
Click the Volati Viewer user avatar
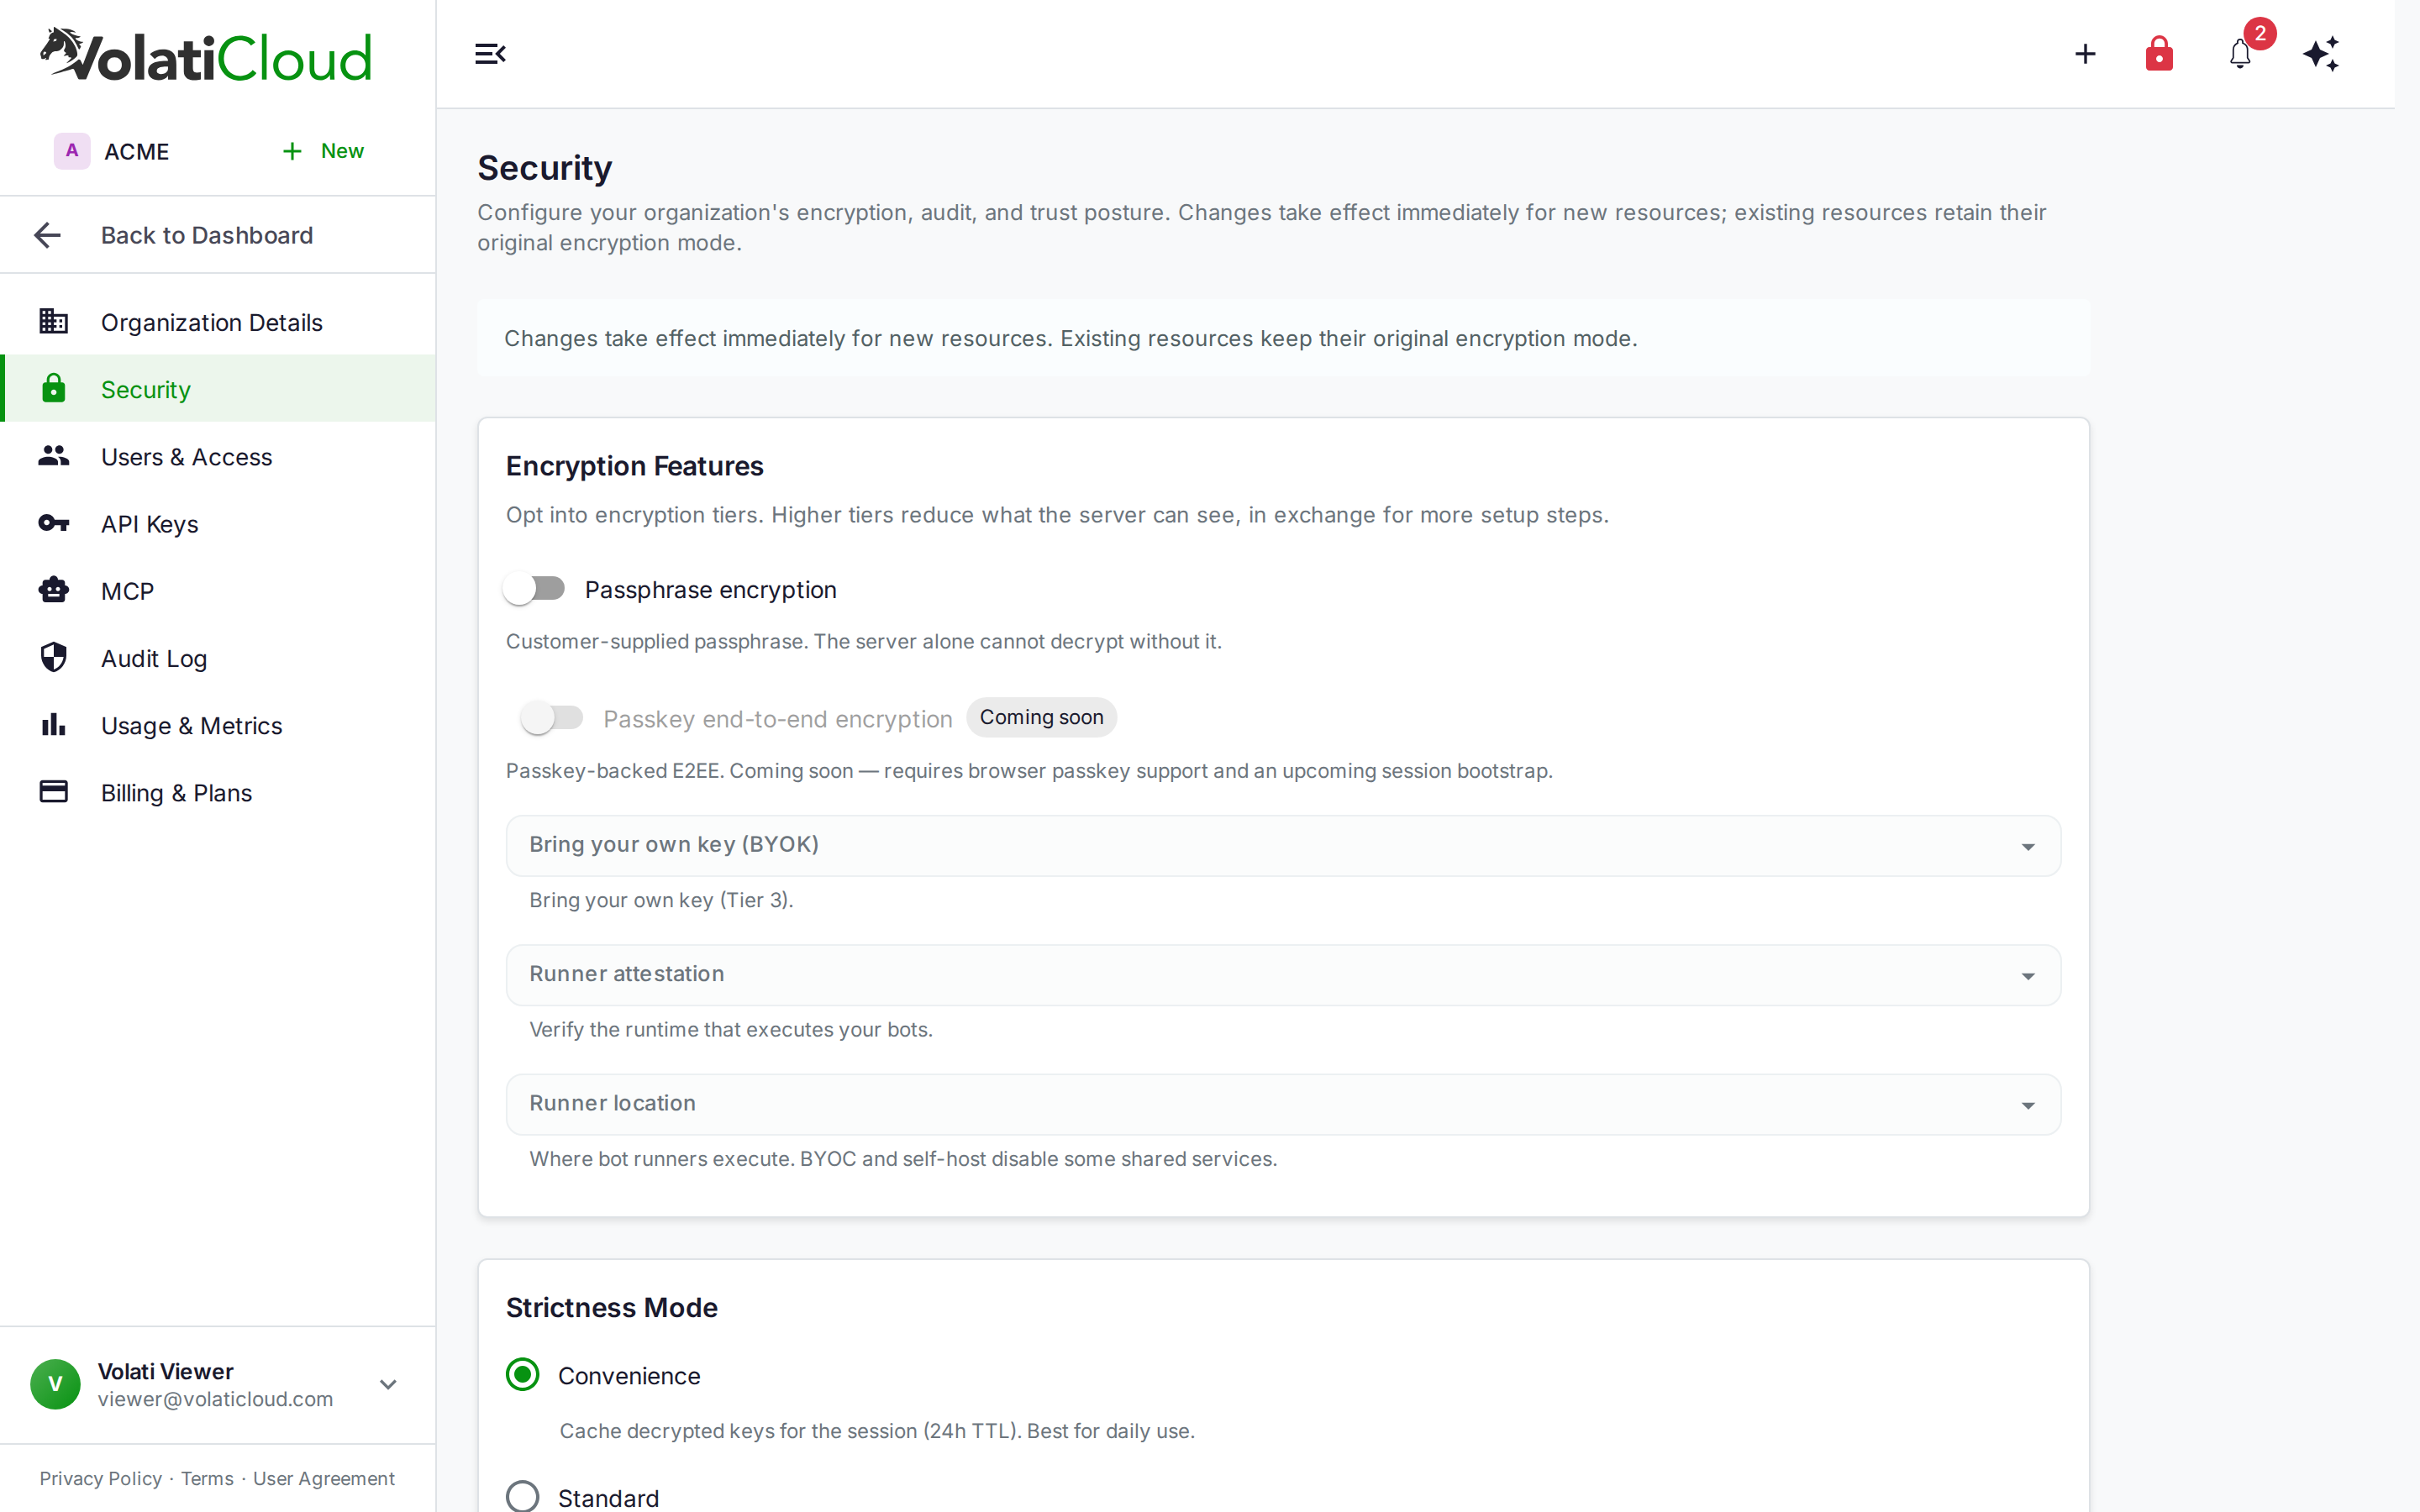pyautogui.click(x=56, y=1384)
